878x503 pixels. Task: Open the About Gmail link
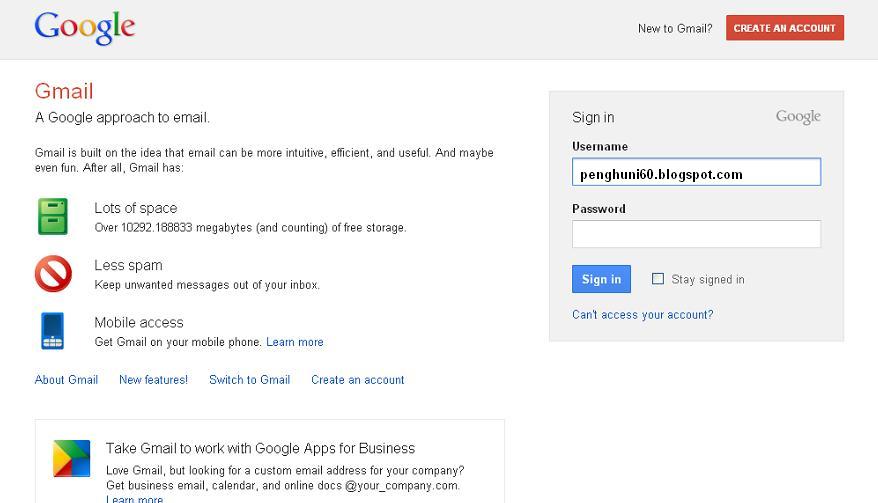click(66, 380)
